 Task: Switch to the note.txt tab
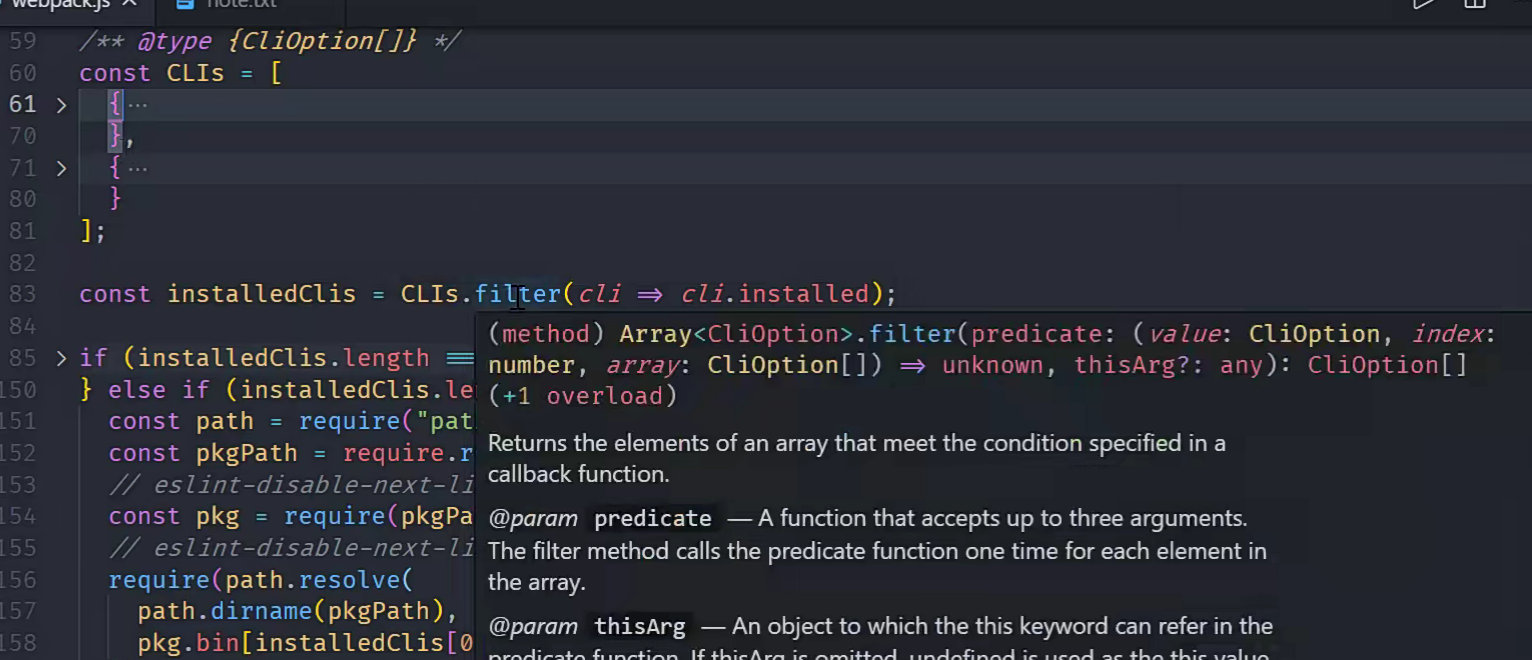coord(240,4)
